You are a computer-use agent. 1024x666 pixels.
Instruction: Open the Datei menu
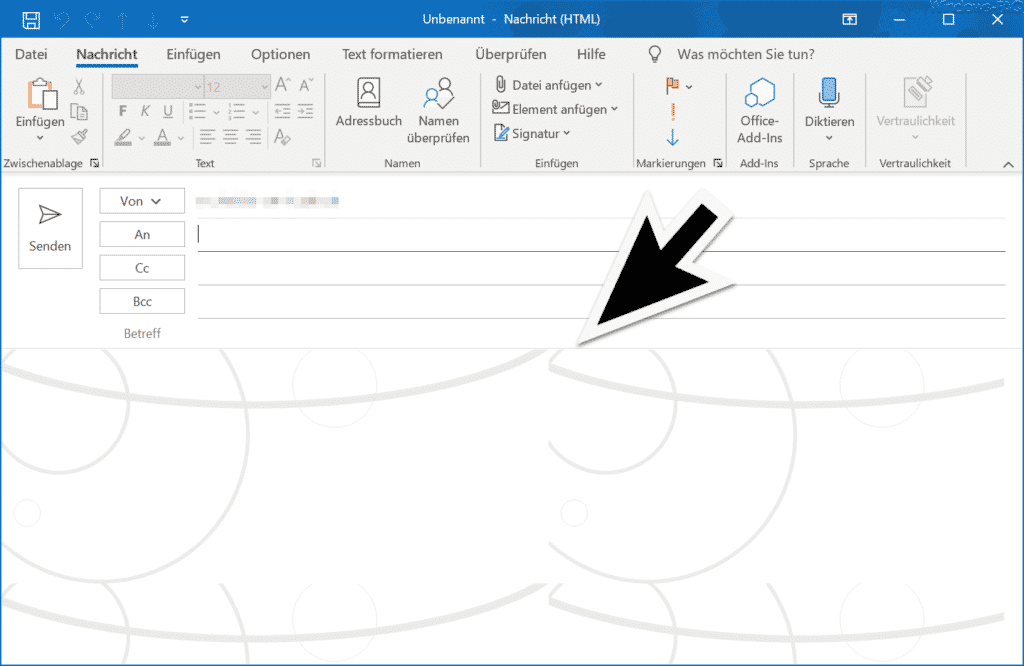click(31, 54)
